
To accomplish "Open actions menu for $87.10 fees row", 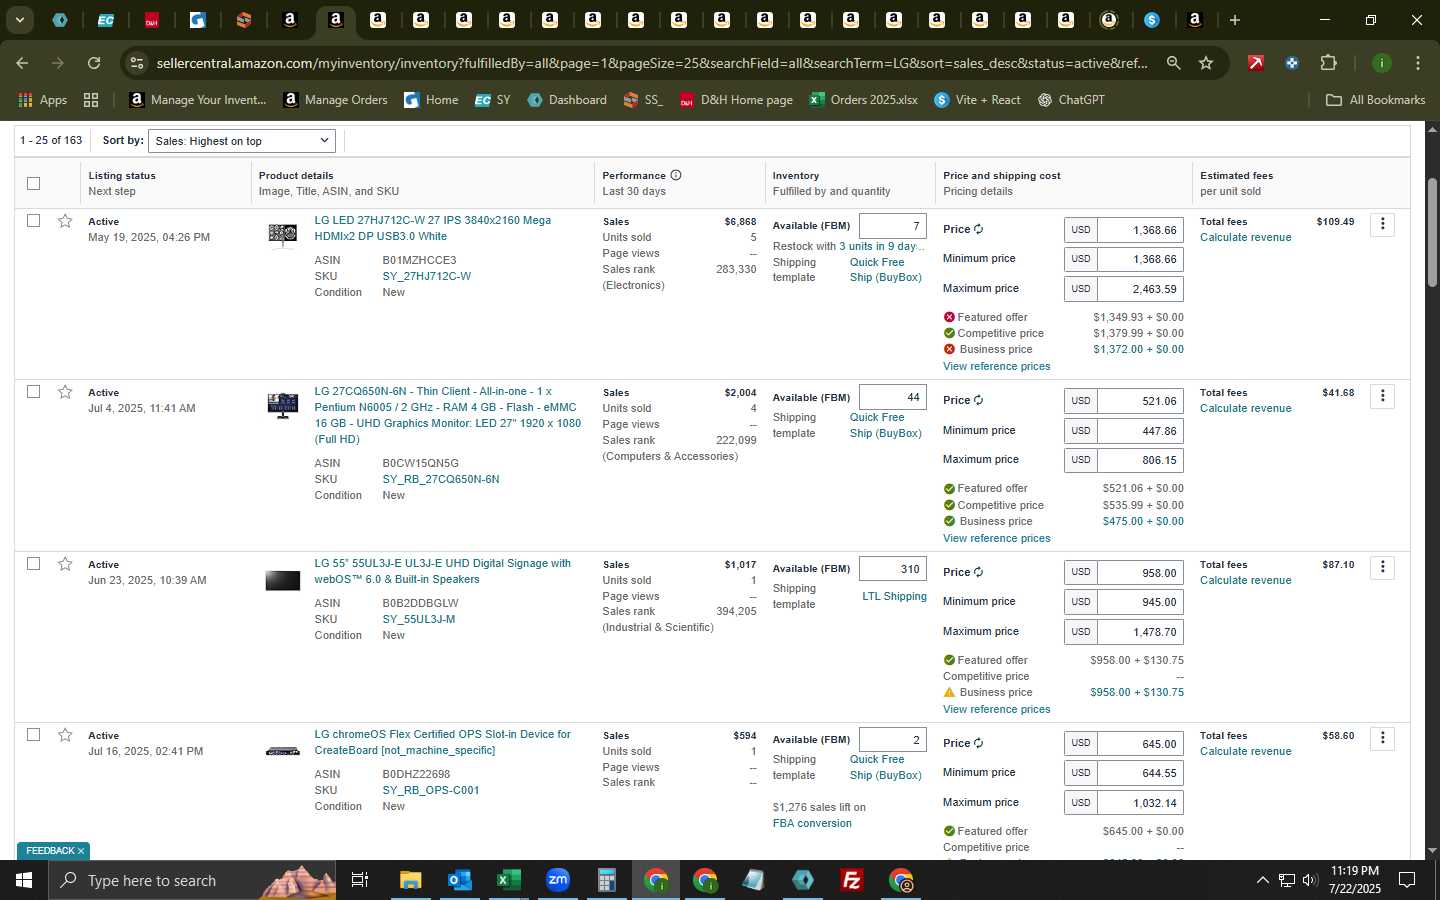I will [x=1383, y=567].
